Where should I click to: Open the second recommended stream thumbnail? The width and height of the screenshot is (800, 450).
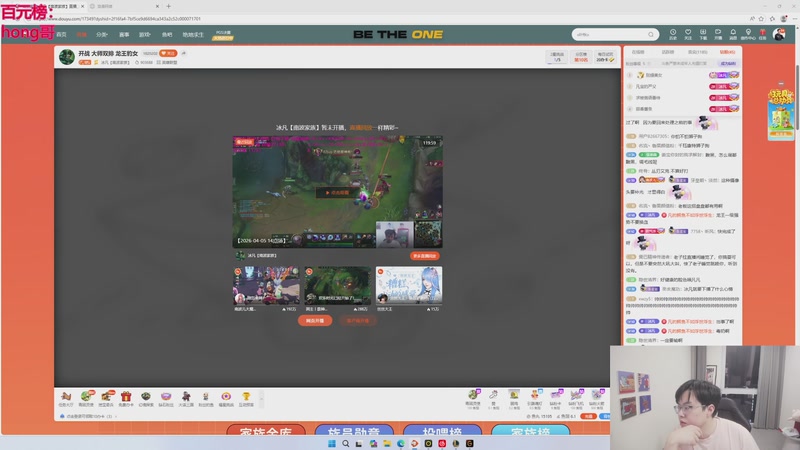(x=337, y=285)
